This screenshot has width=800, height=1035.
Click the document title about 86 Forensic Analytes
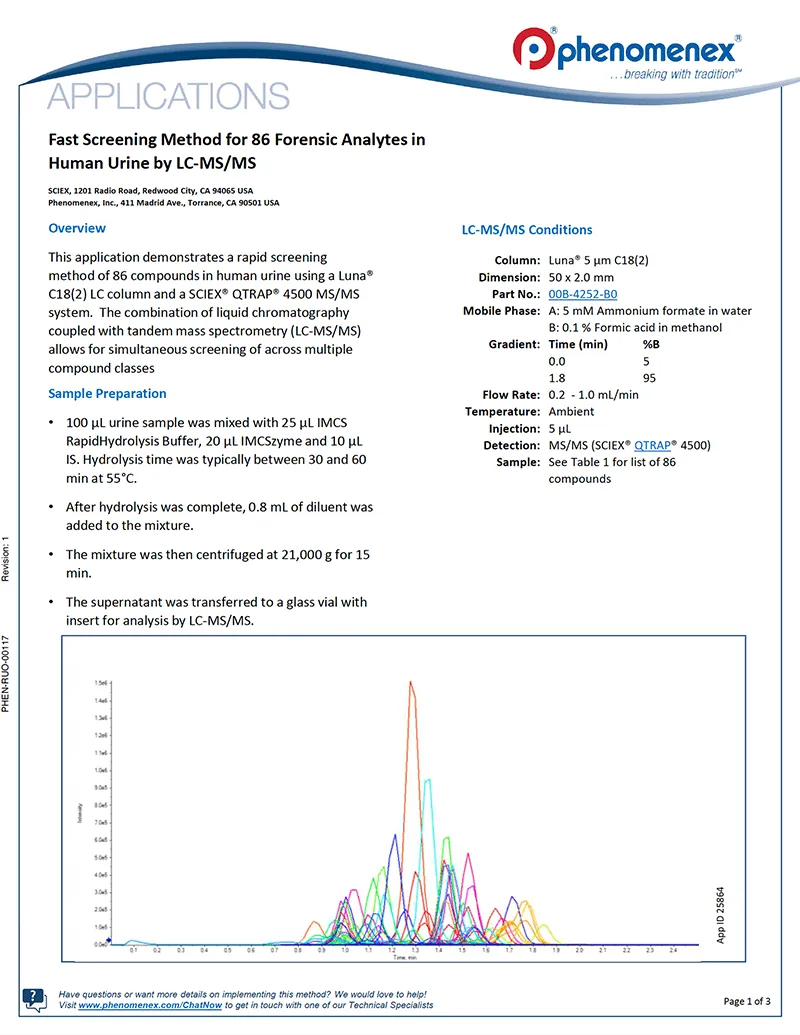(237, 150)
